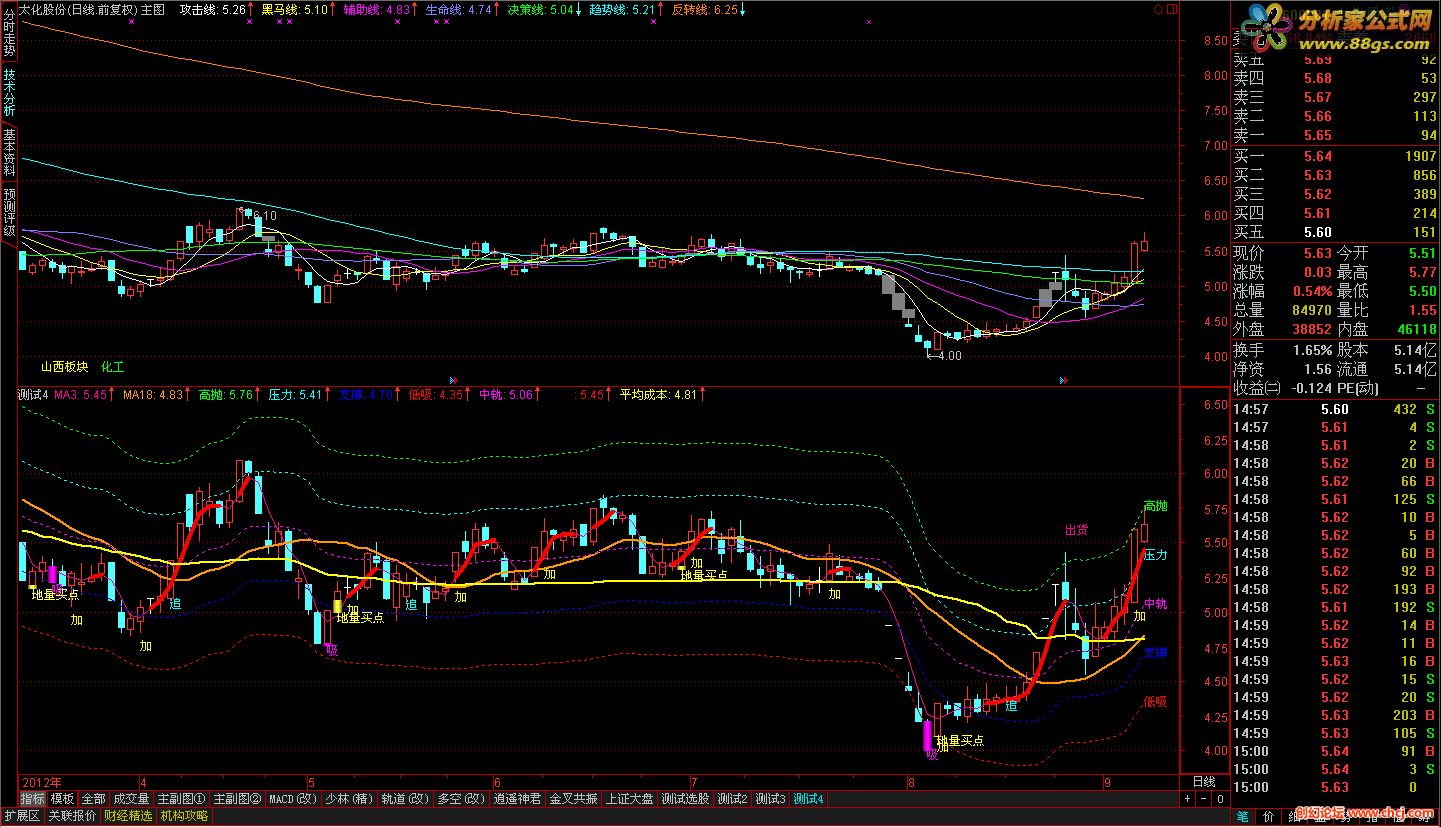Open the 主副图① template

(181, 799)
